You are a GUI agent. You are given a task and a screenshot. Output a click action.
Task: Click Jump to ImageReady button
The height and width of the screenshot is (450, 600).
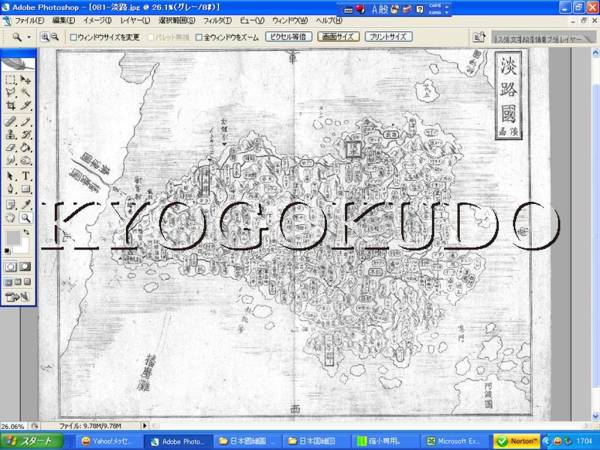18,297
